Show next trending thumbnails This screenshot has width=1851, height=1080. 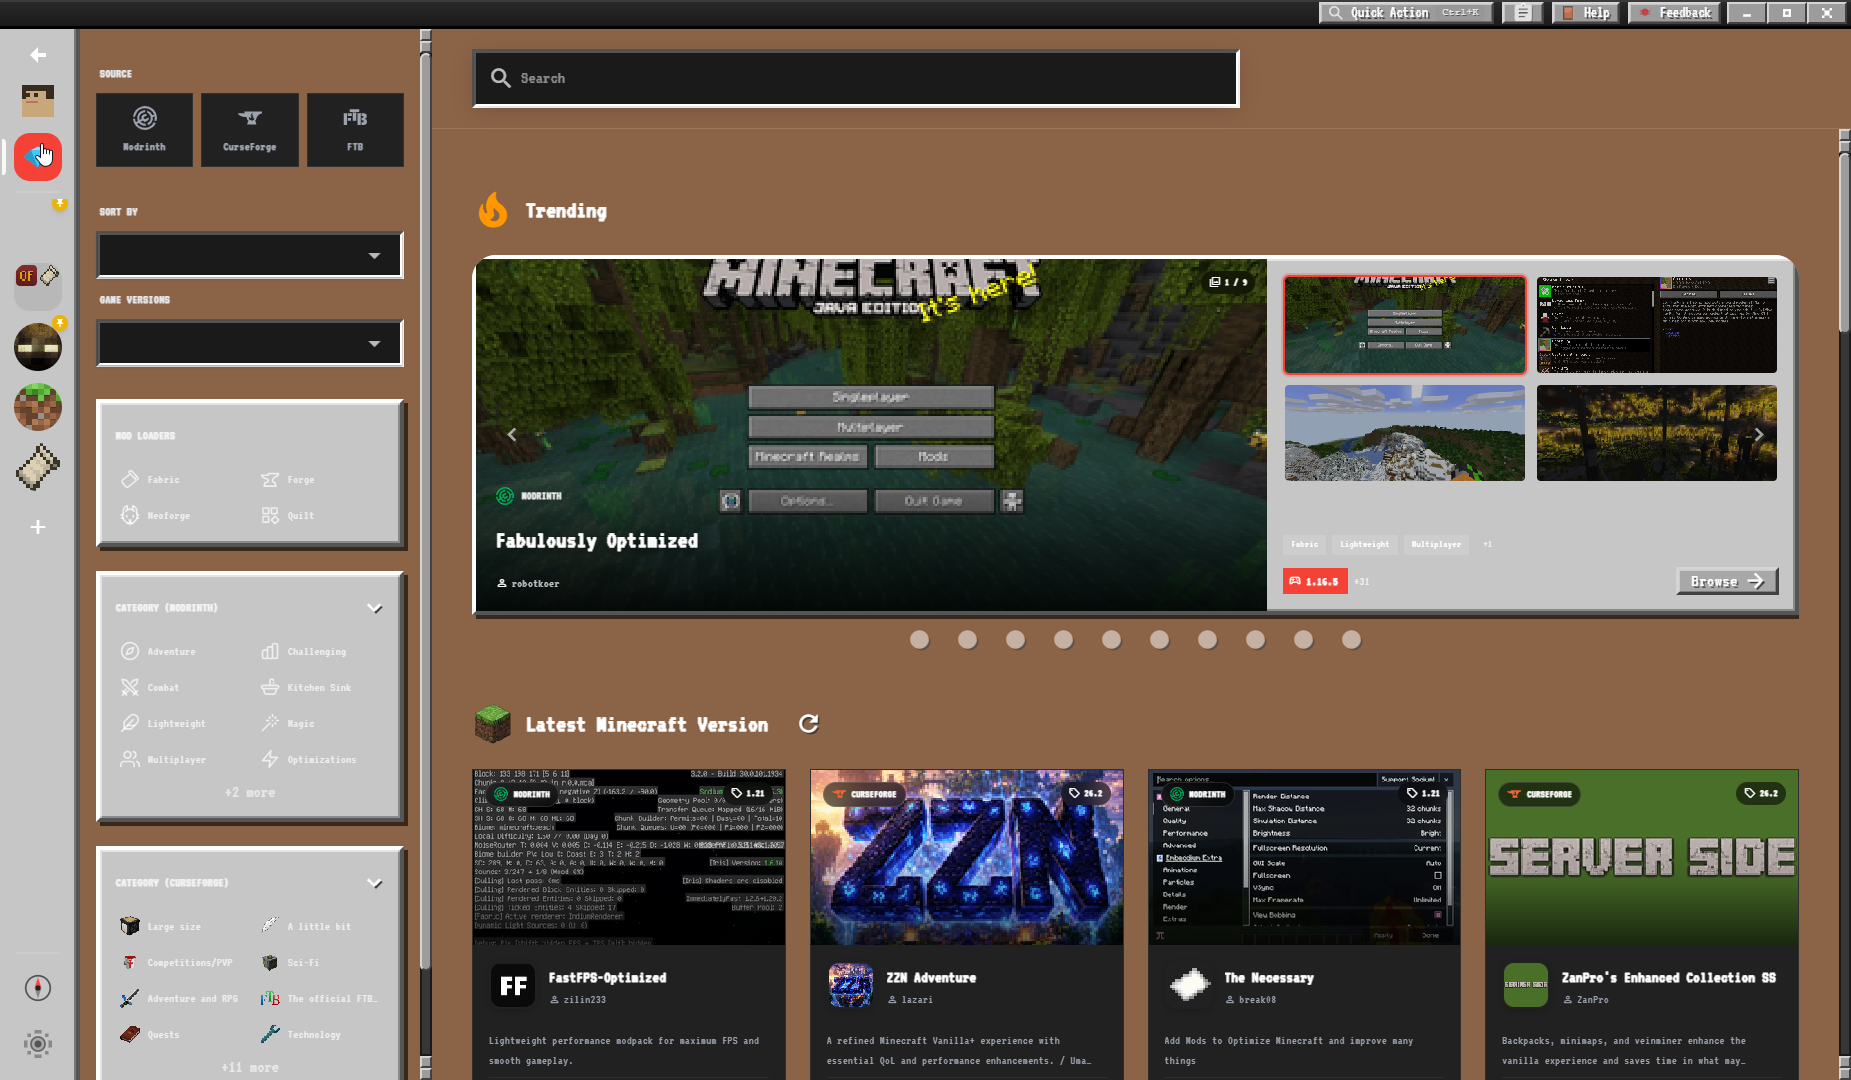point(1759,435)
